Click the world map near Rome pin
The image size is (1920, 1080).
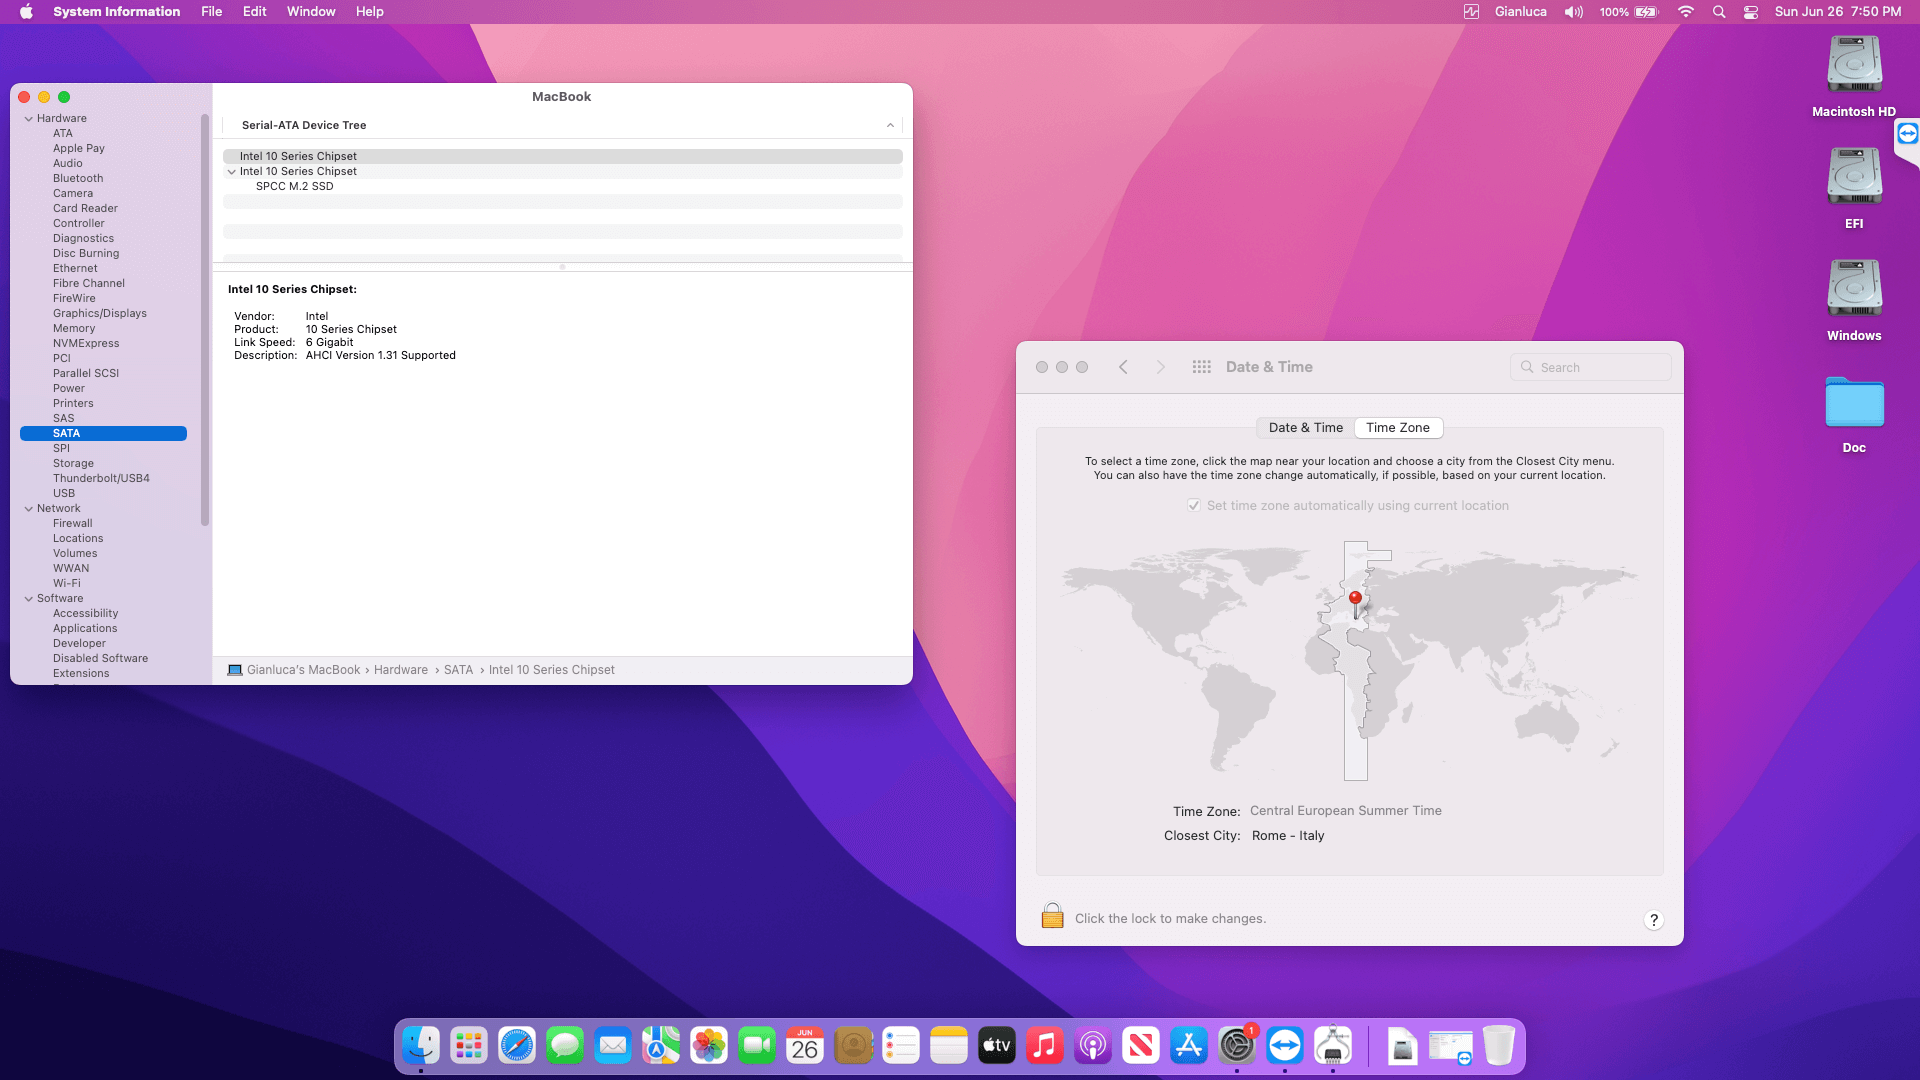coord(1356,605)
